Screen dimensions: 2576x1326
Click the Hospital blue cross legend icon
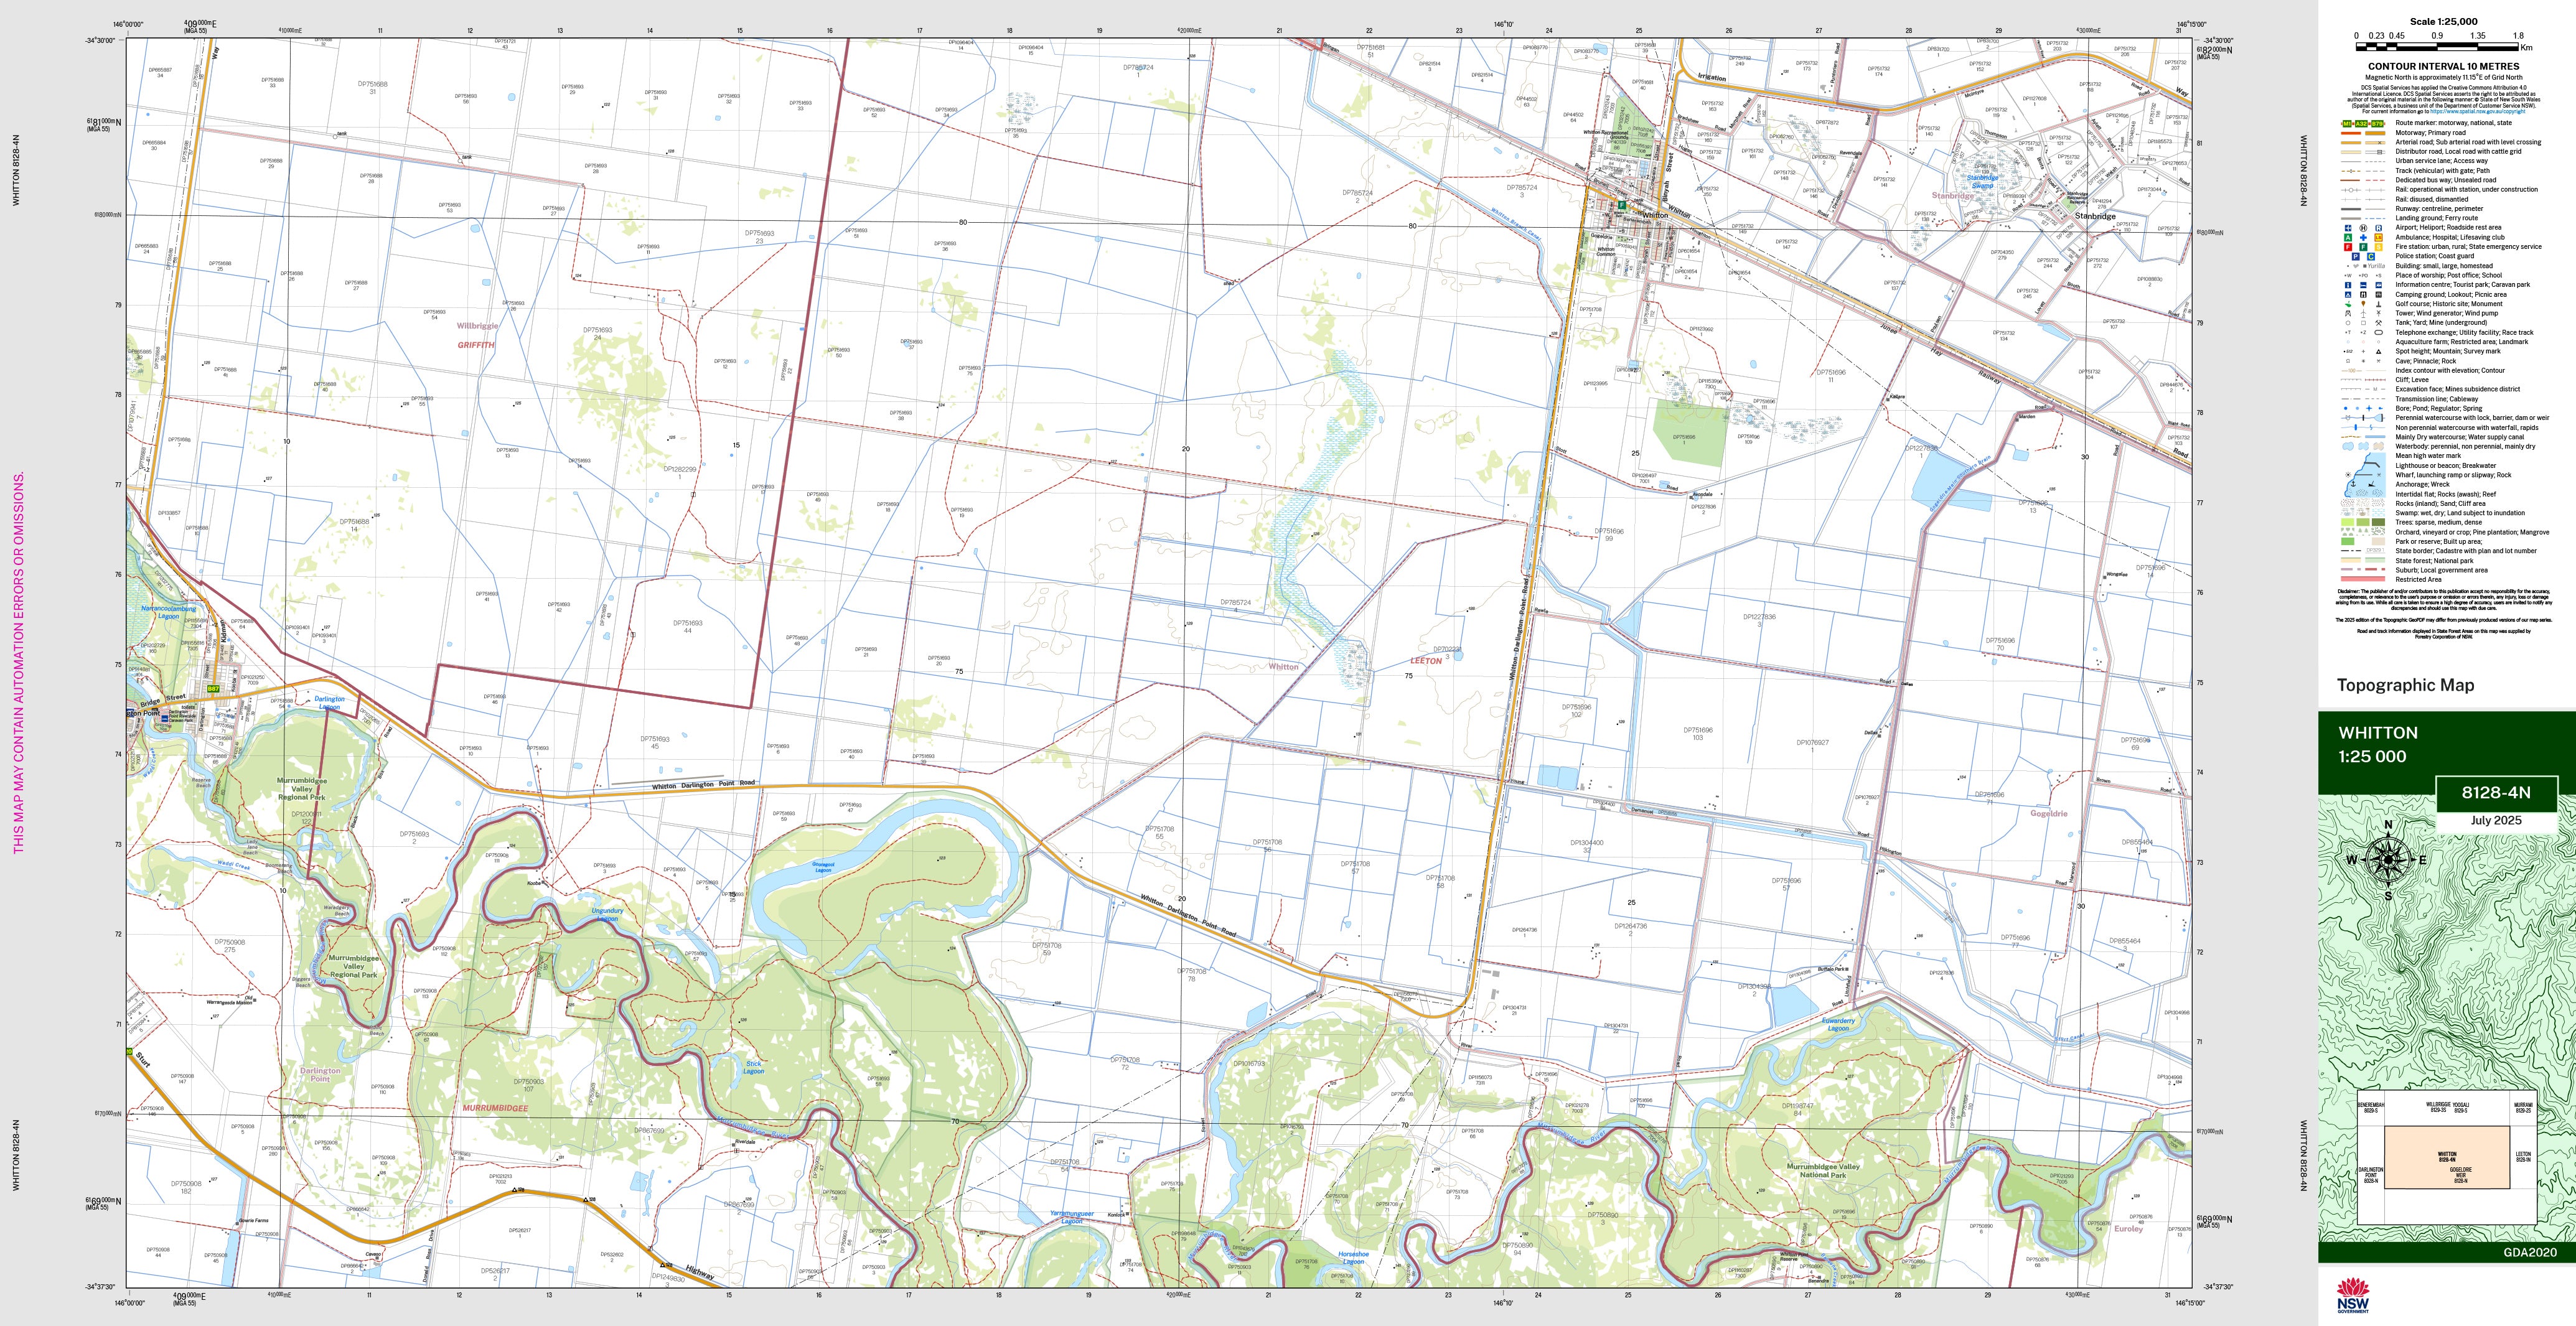[x=2364, y=238]
